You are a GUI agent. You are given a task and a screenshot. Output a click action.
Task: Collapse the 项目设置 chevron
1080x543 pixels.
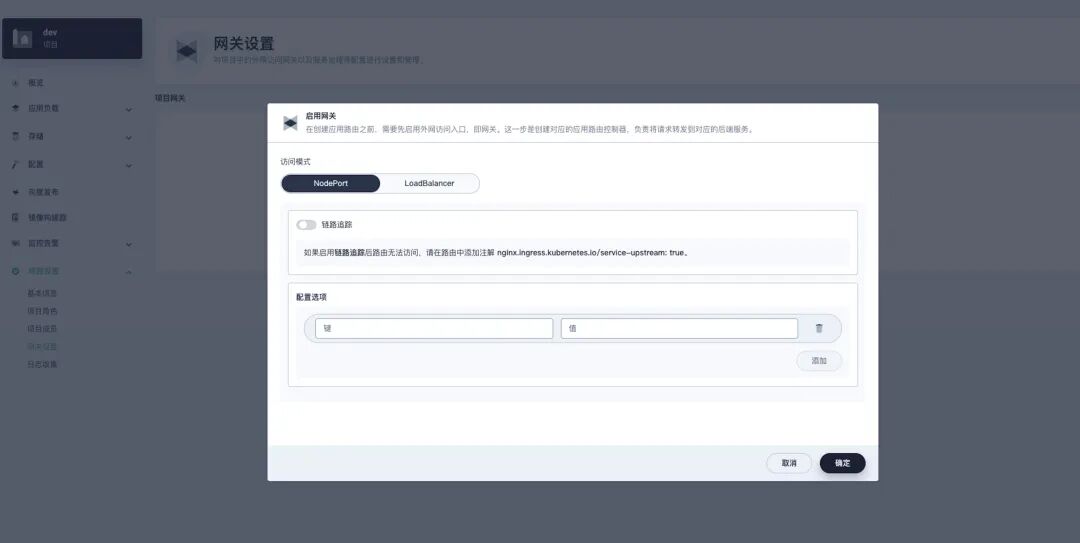[x=129, y=272]
